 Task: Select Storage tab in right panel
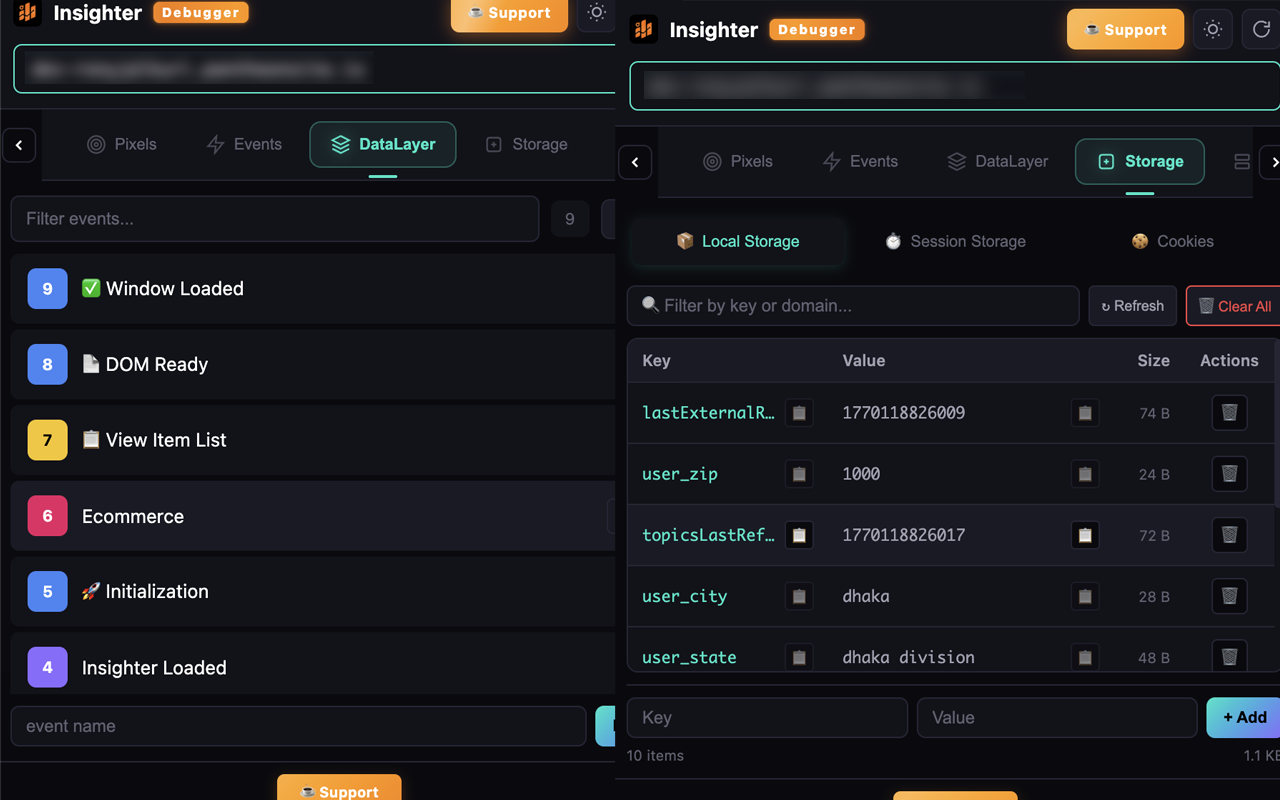click(1140, 161)
